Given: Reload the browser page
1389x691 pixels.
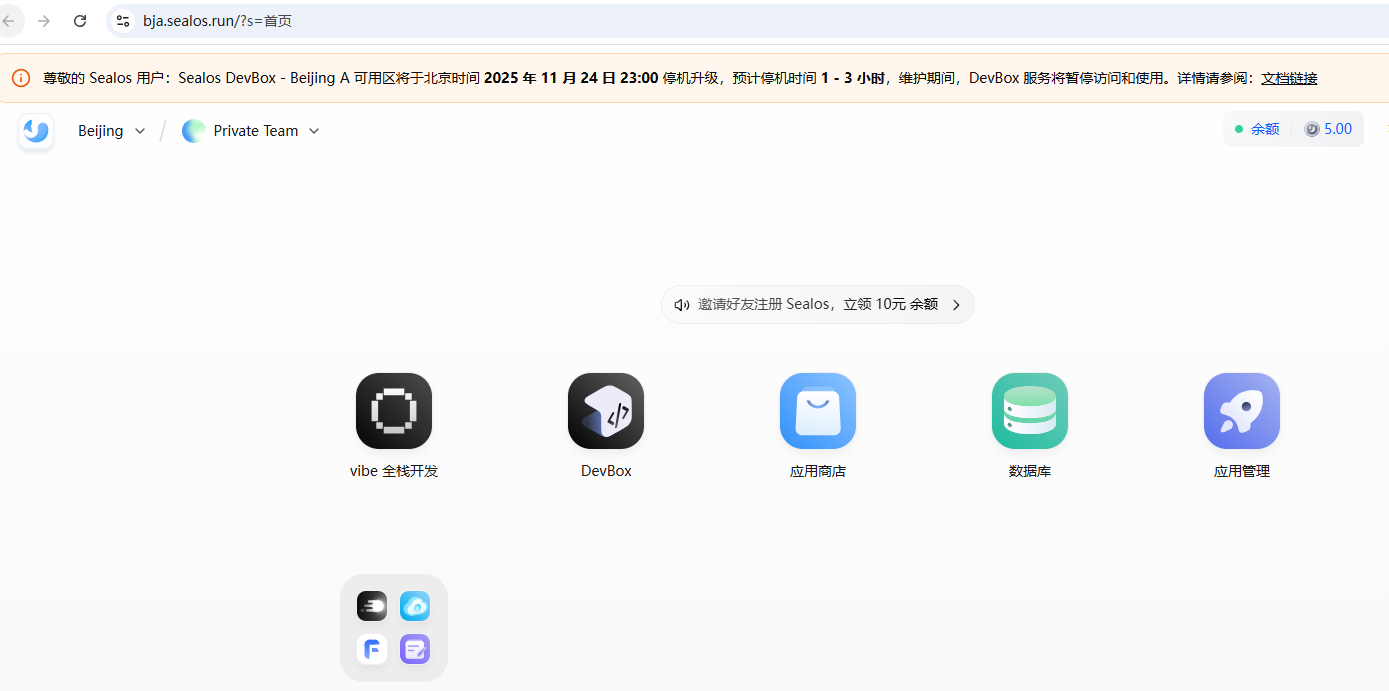Looking at the screenshot, I should tap(80, 21).
